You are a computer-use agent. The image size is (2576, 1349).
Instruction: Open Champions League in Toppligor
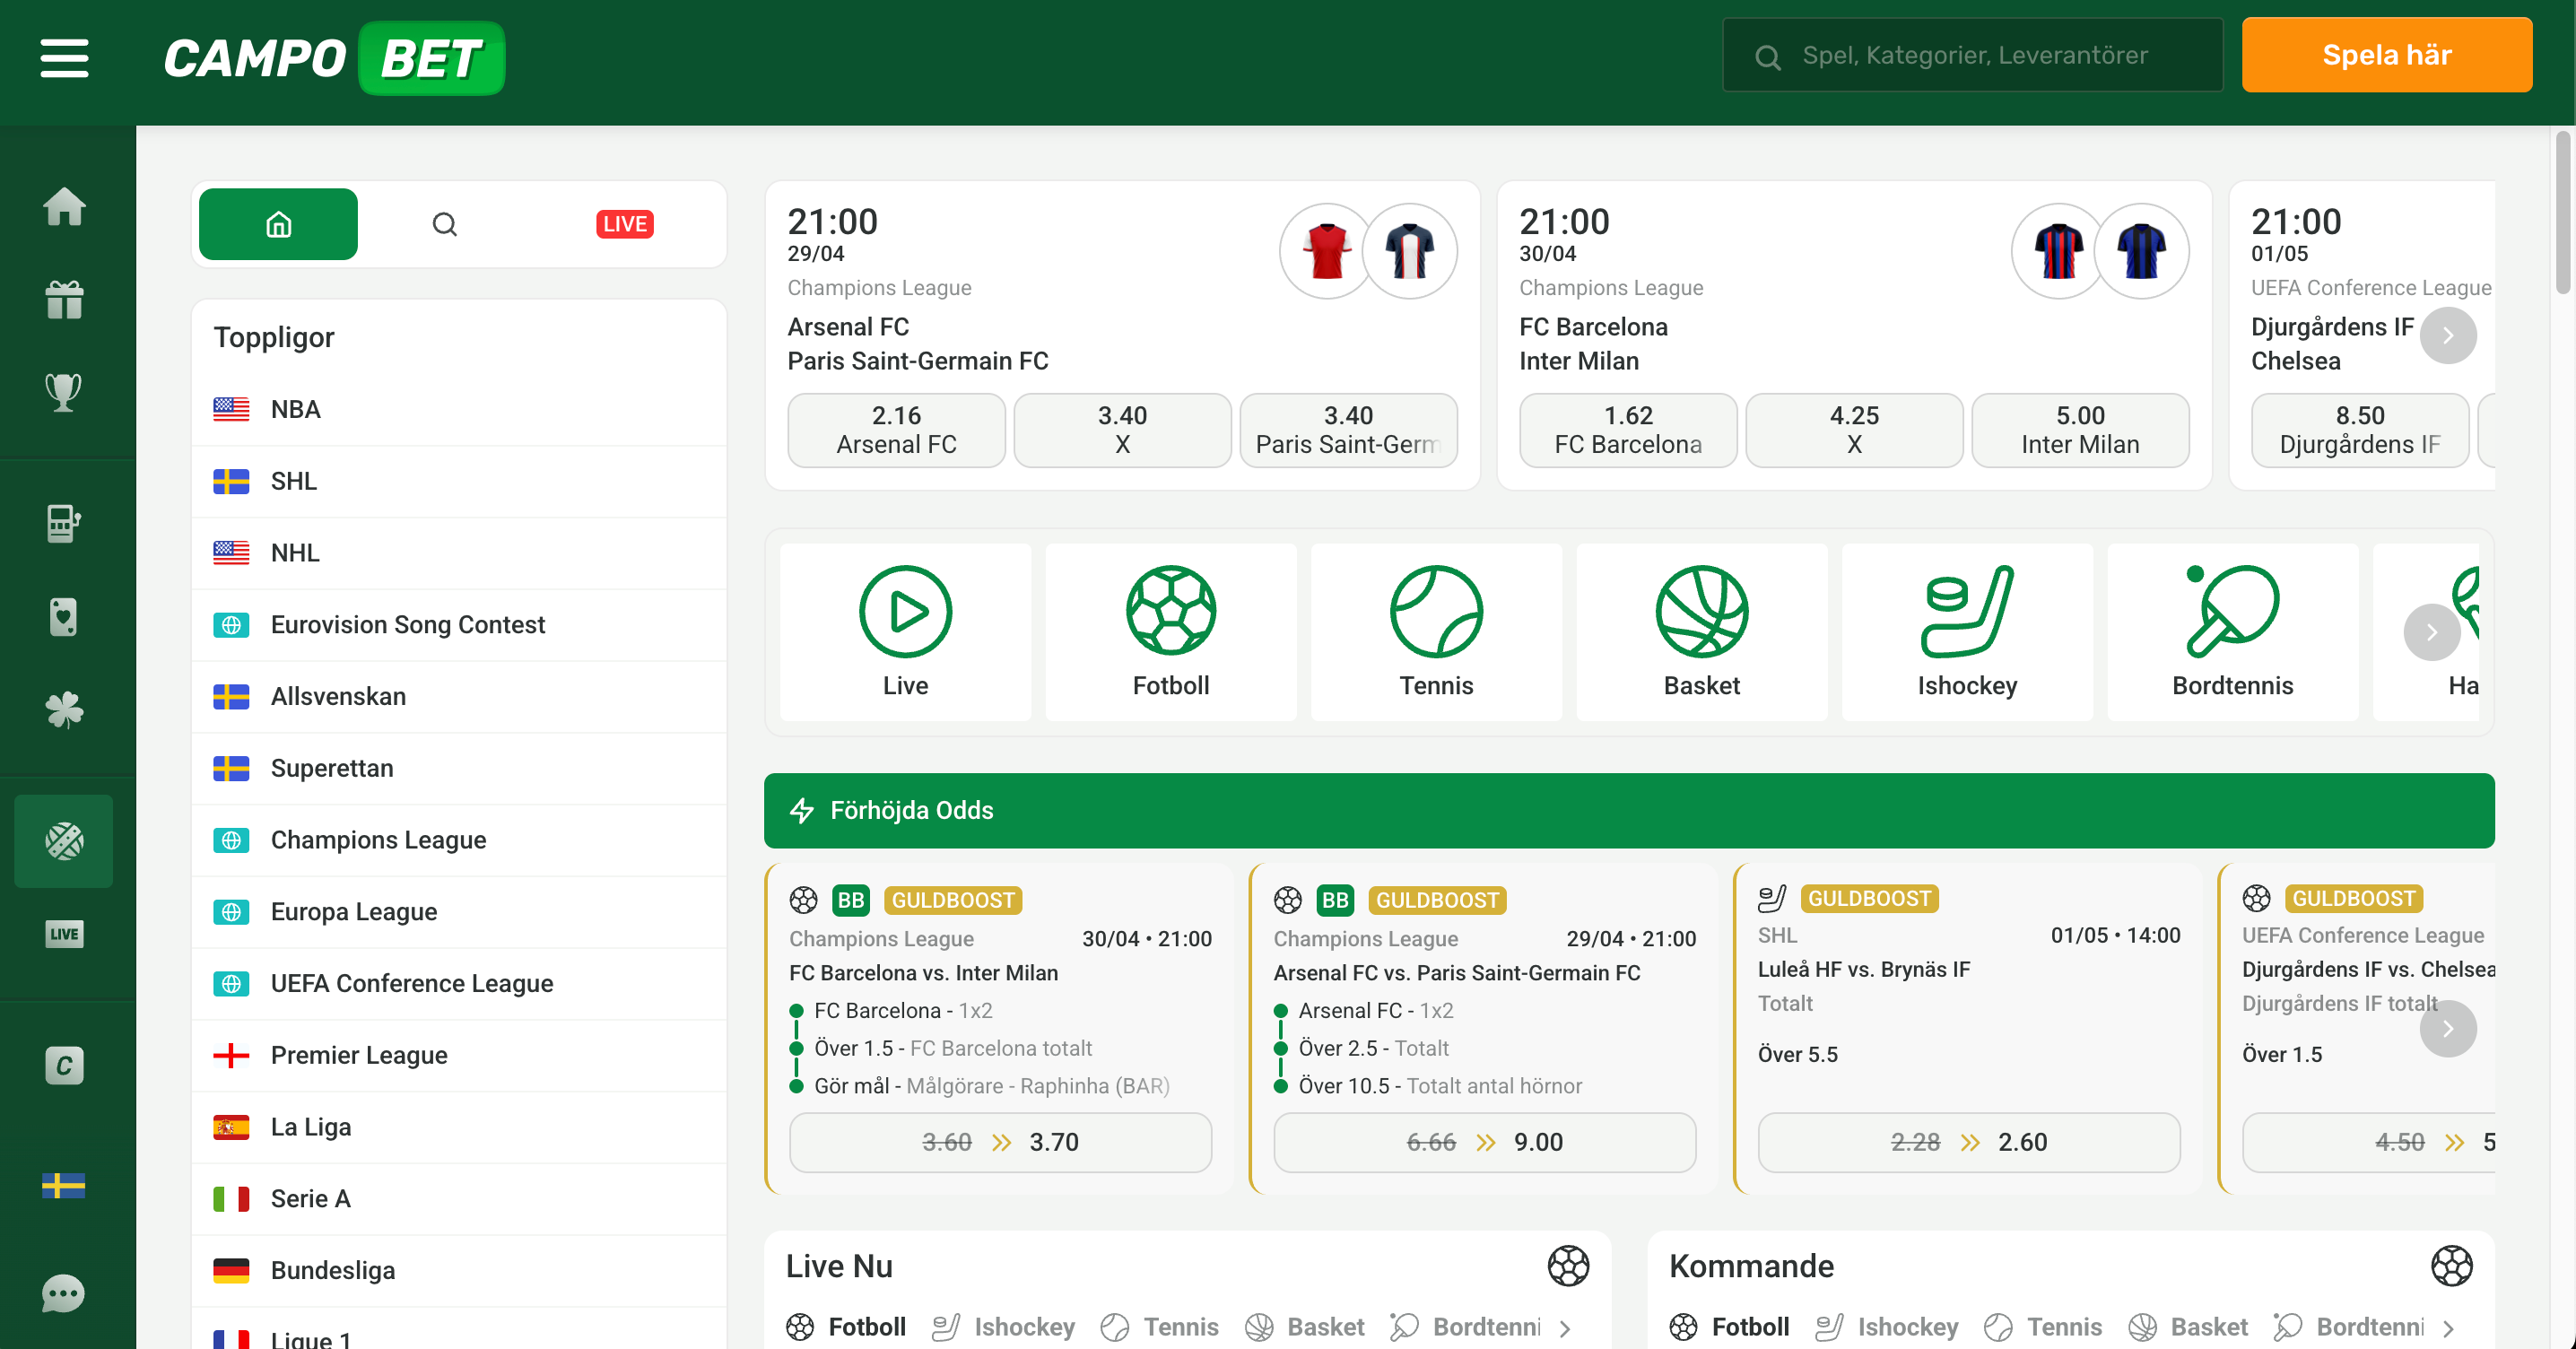pos(459,840)
